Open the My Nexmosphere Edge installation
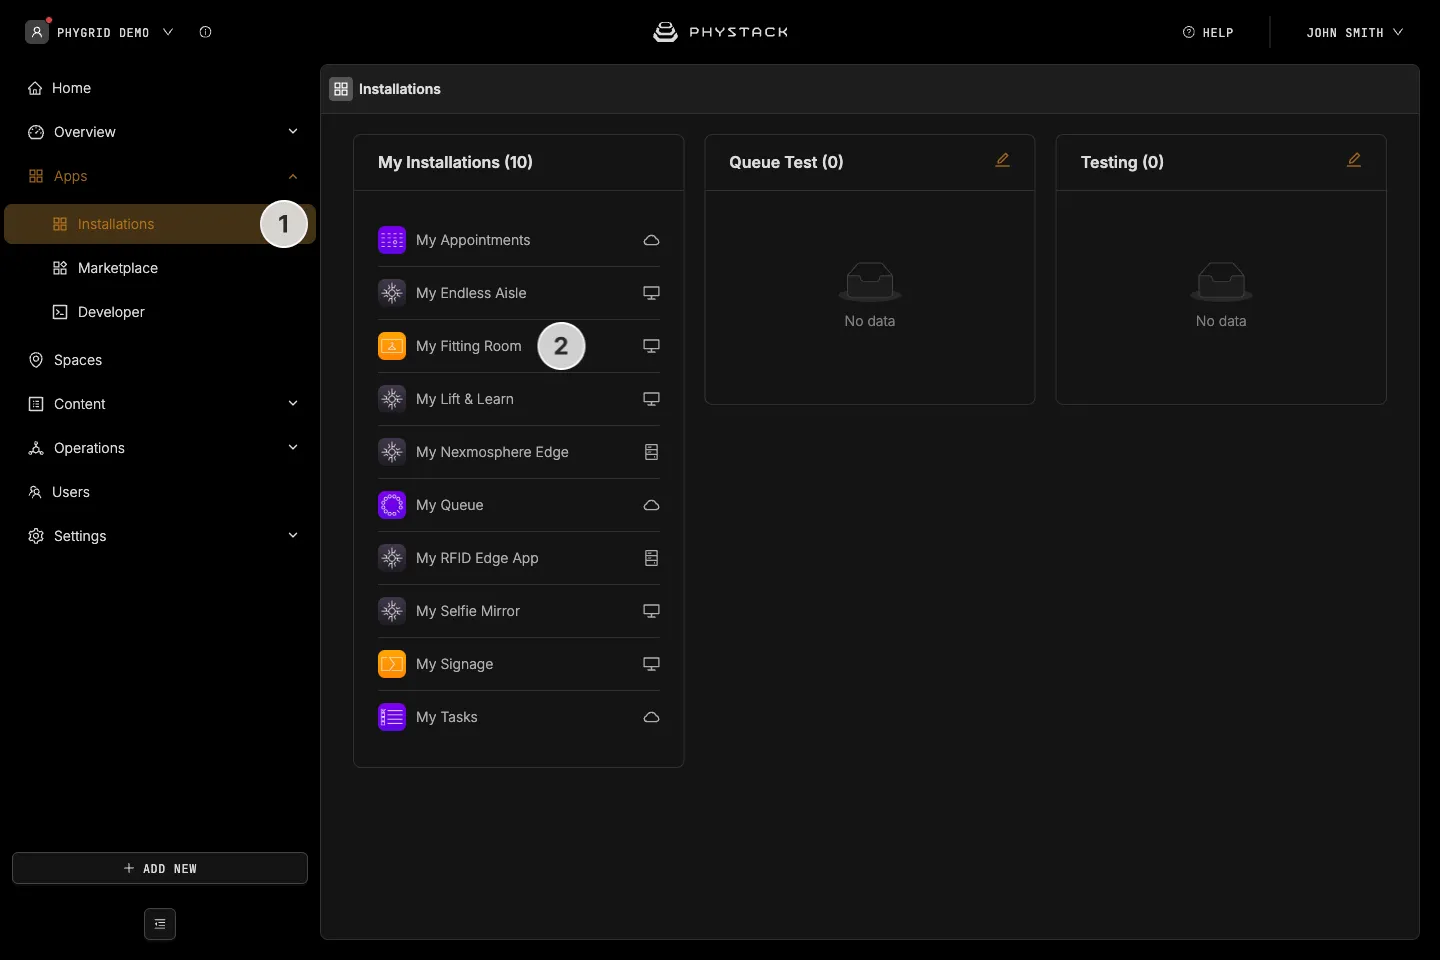 [519, 452]
